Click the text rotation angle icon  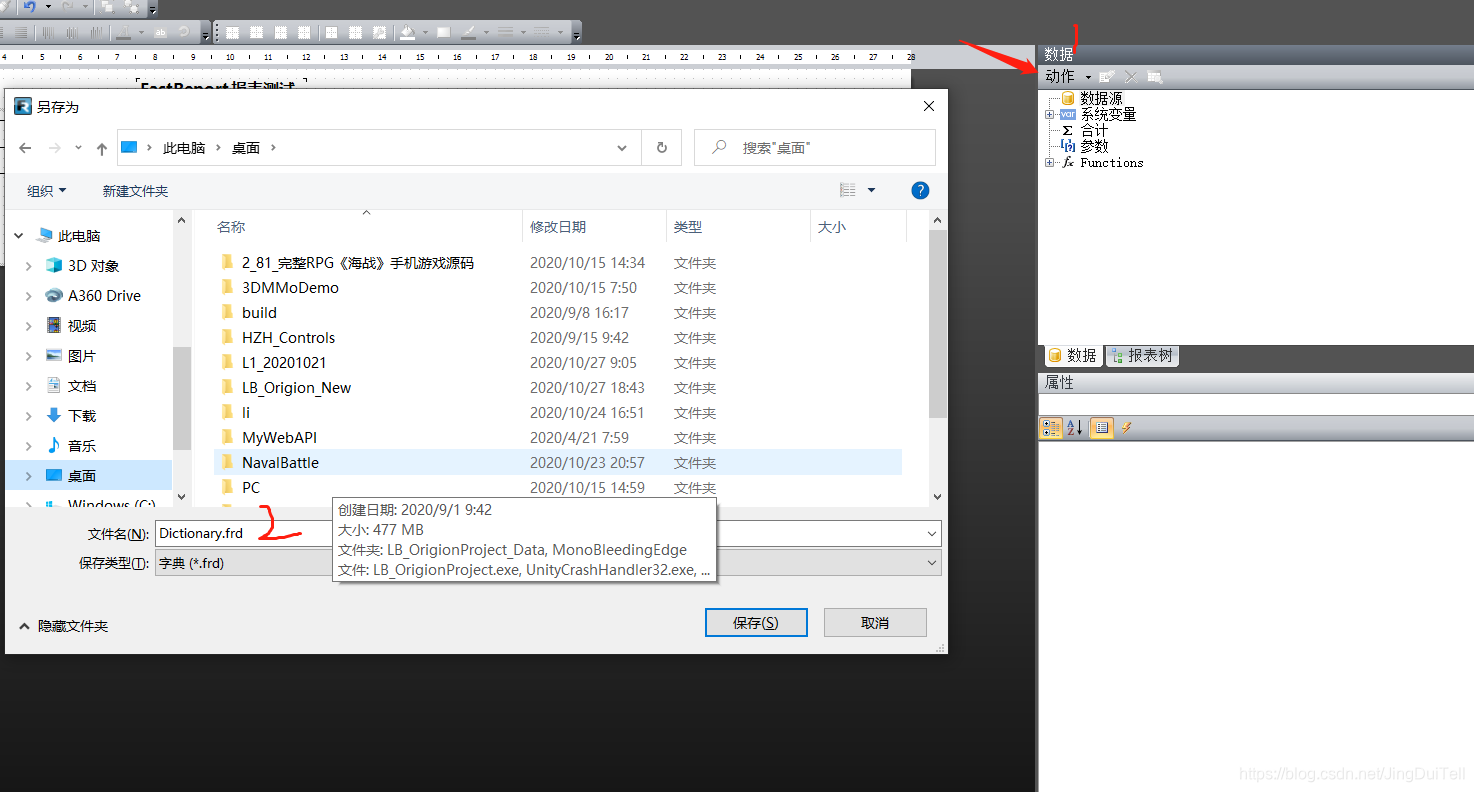coord(184,32)
